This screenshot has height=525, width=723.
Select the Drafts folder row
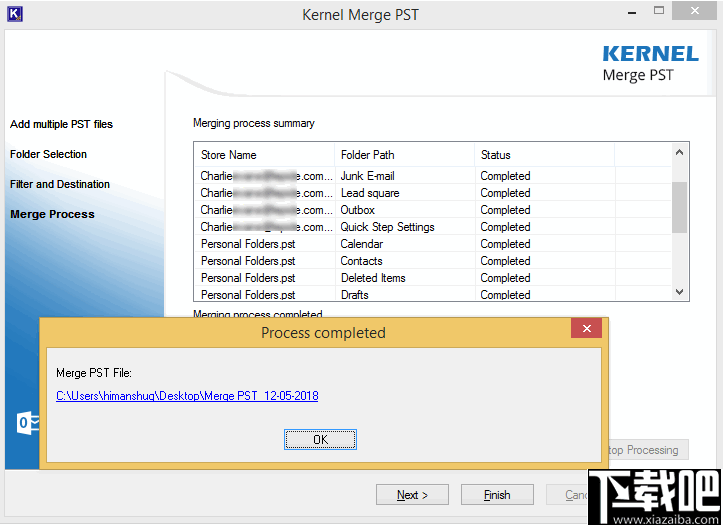click(x=433, y=295)
